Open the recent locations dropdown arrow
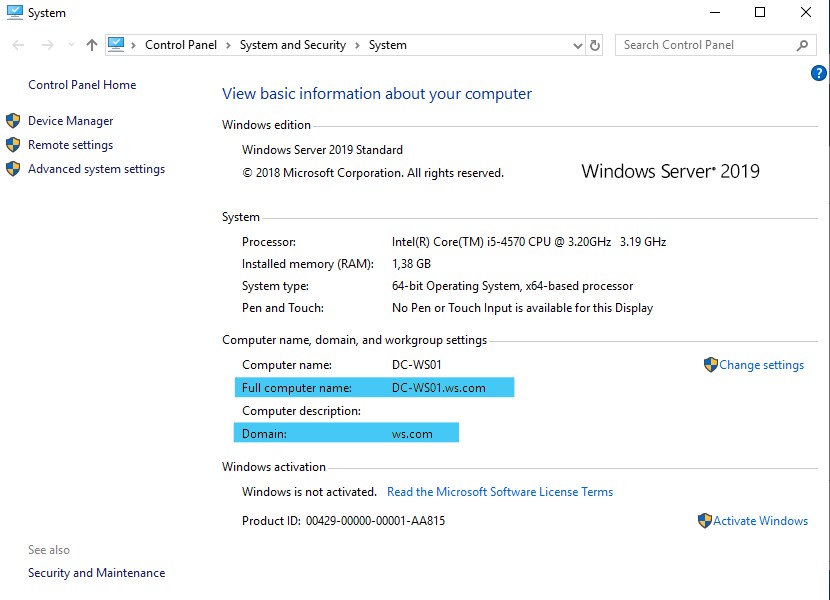The height and width of the screenshot is (600, 830). [x=71, y=45]
